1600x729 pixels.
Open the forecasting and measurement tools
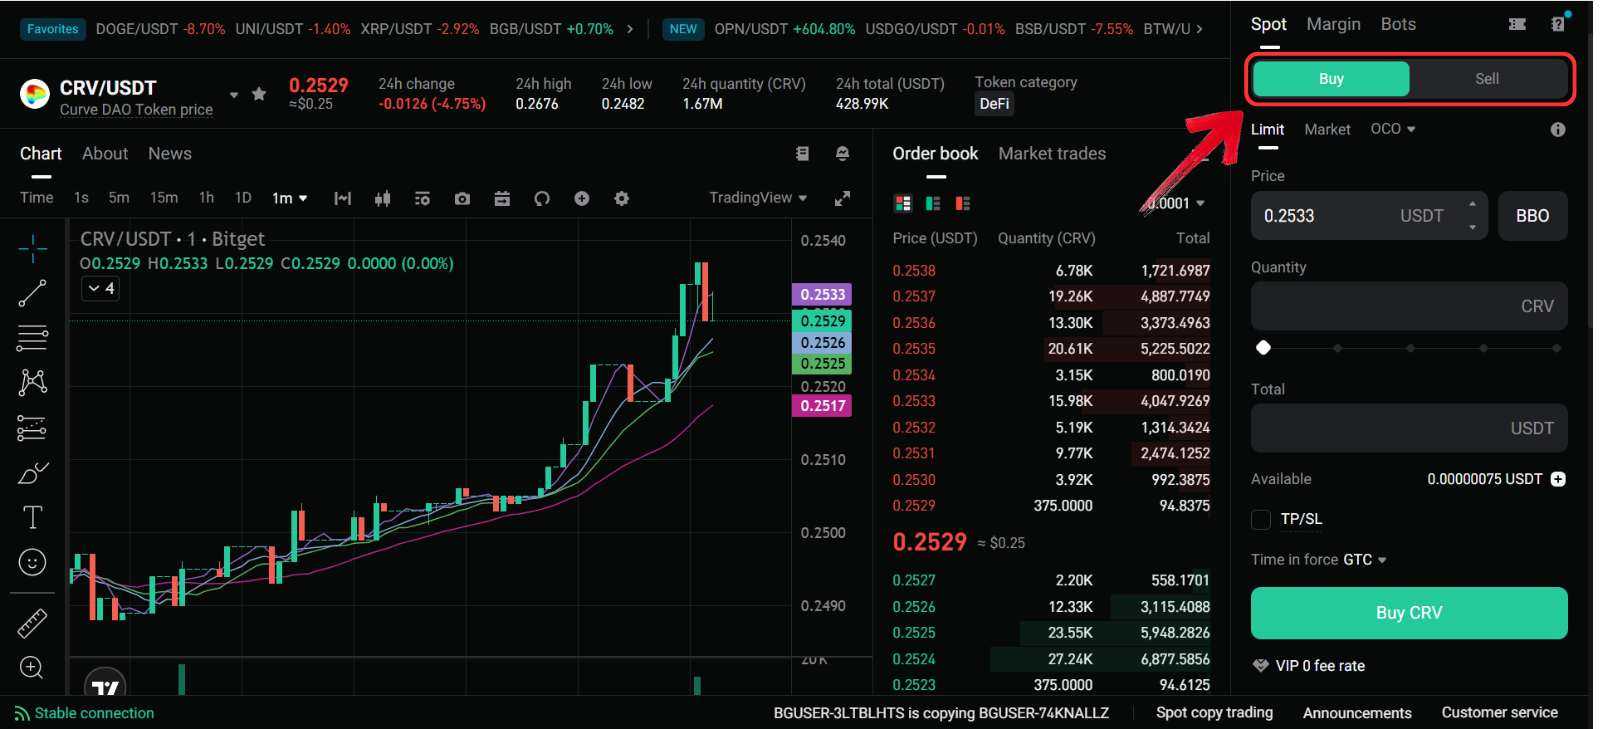click(32, 428)
